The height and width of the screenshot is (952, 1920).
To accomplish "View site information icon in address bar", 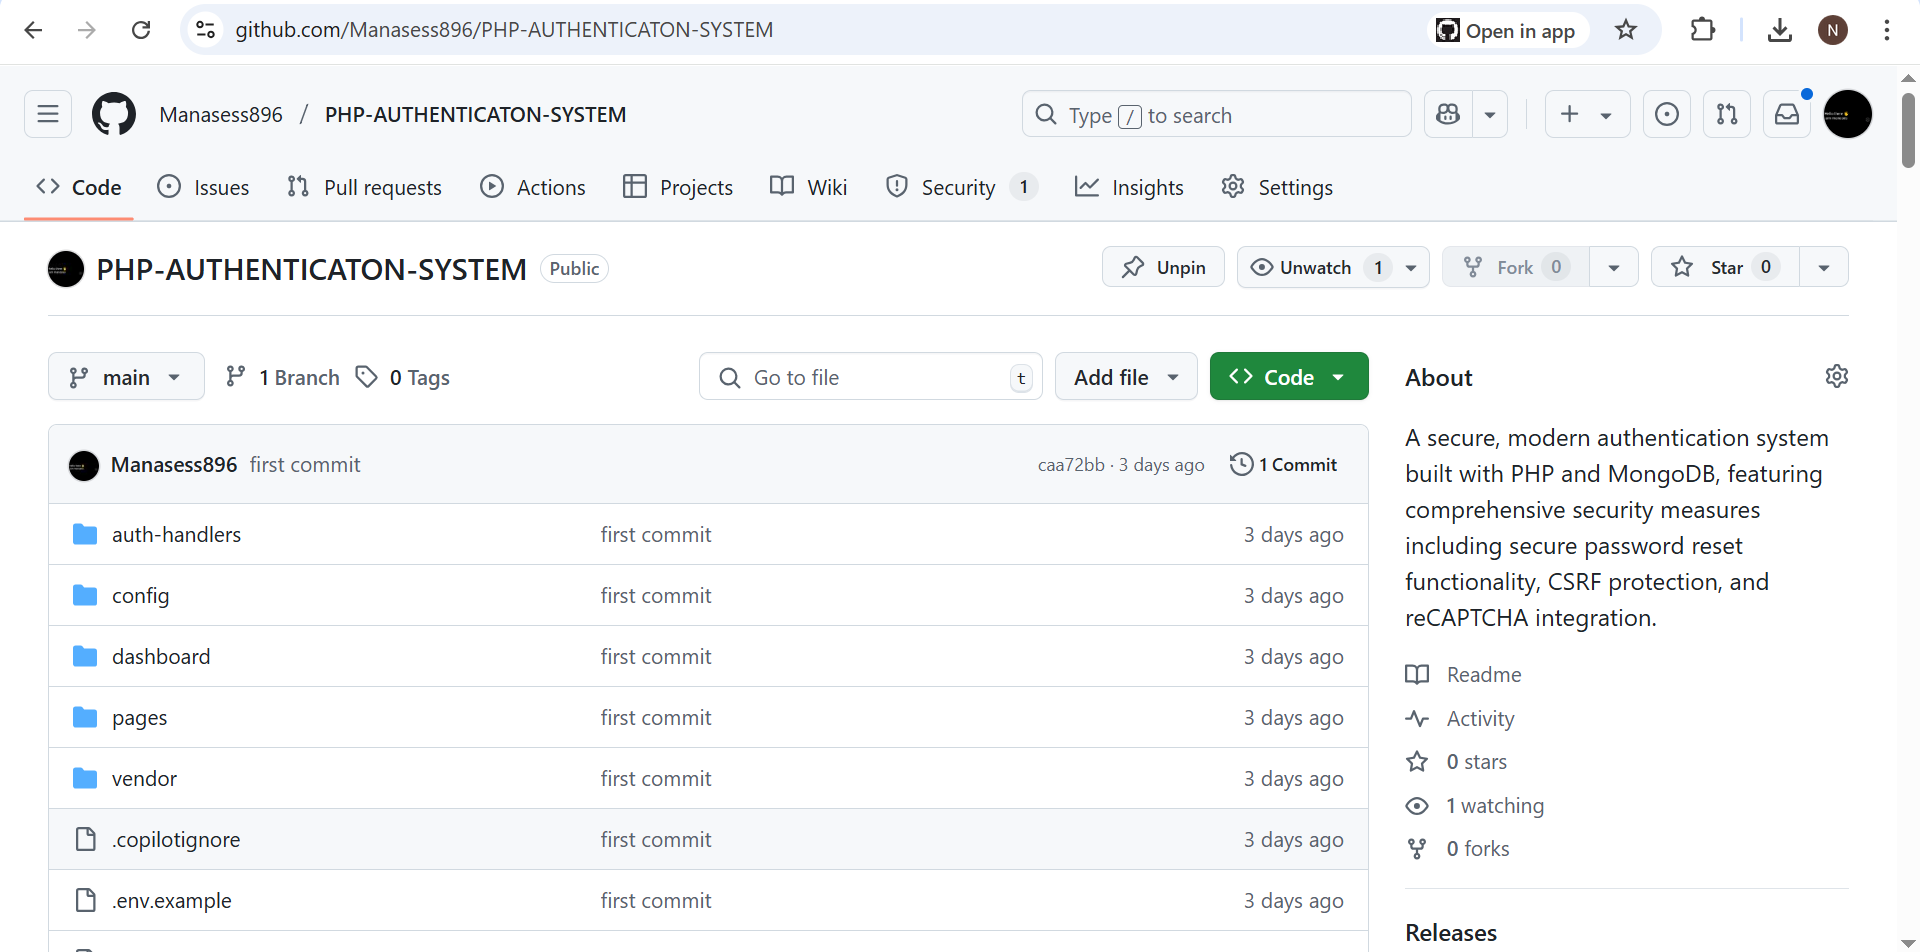I will 205,30.
